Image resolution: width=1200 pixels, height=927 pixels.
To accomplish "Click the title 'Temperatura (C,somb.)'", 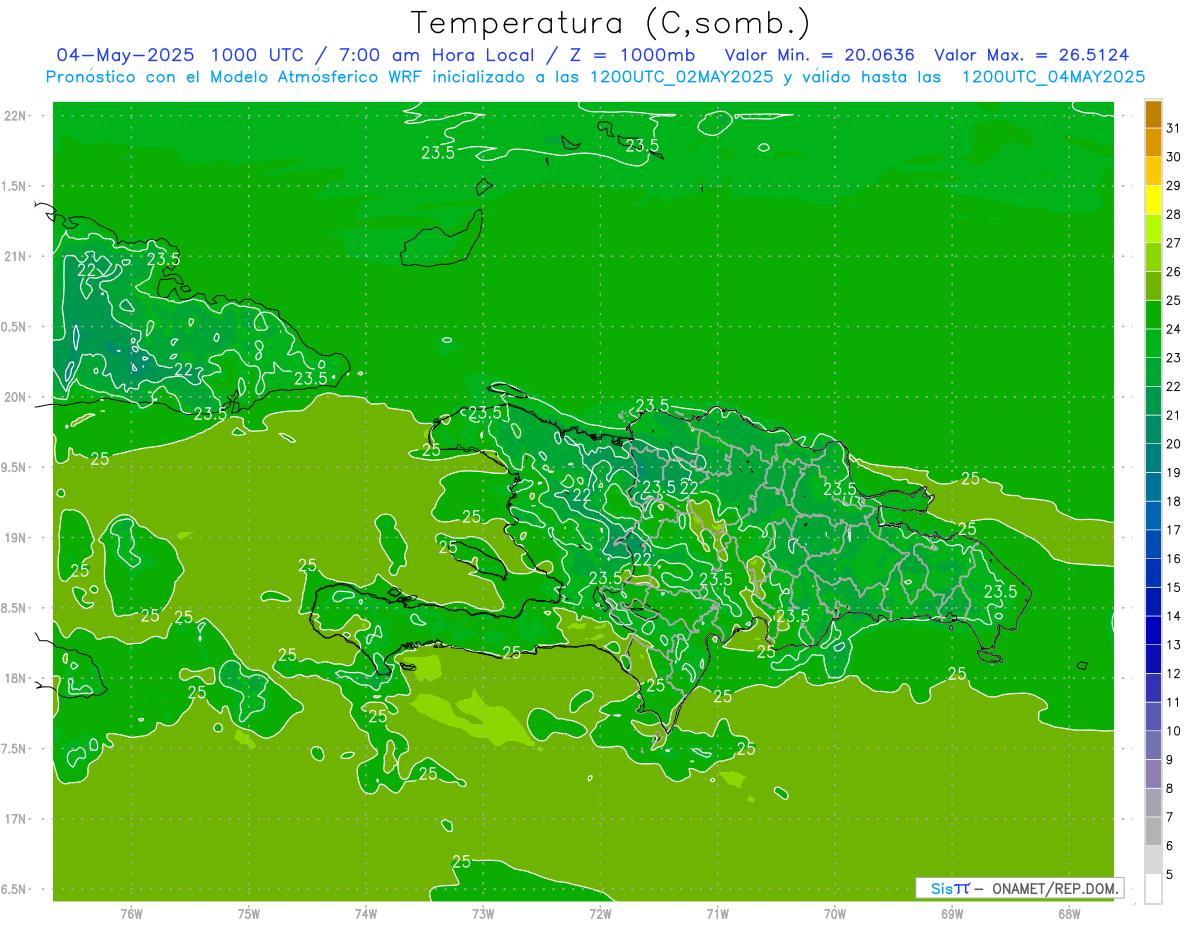I will click(611, 23).
